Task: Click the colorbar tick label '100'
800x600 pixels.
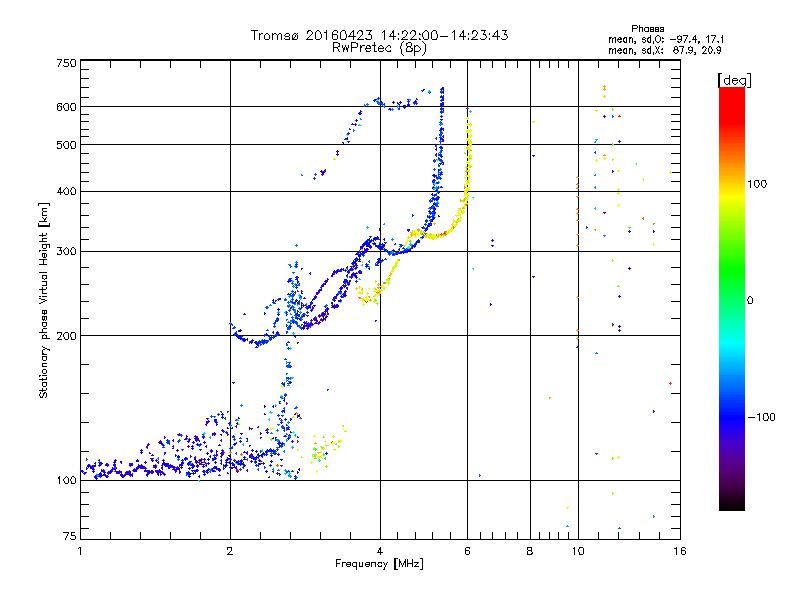Action: coord(757,184)
